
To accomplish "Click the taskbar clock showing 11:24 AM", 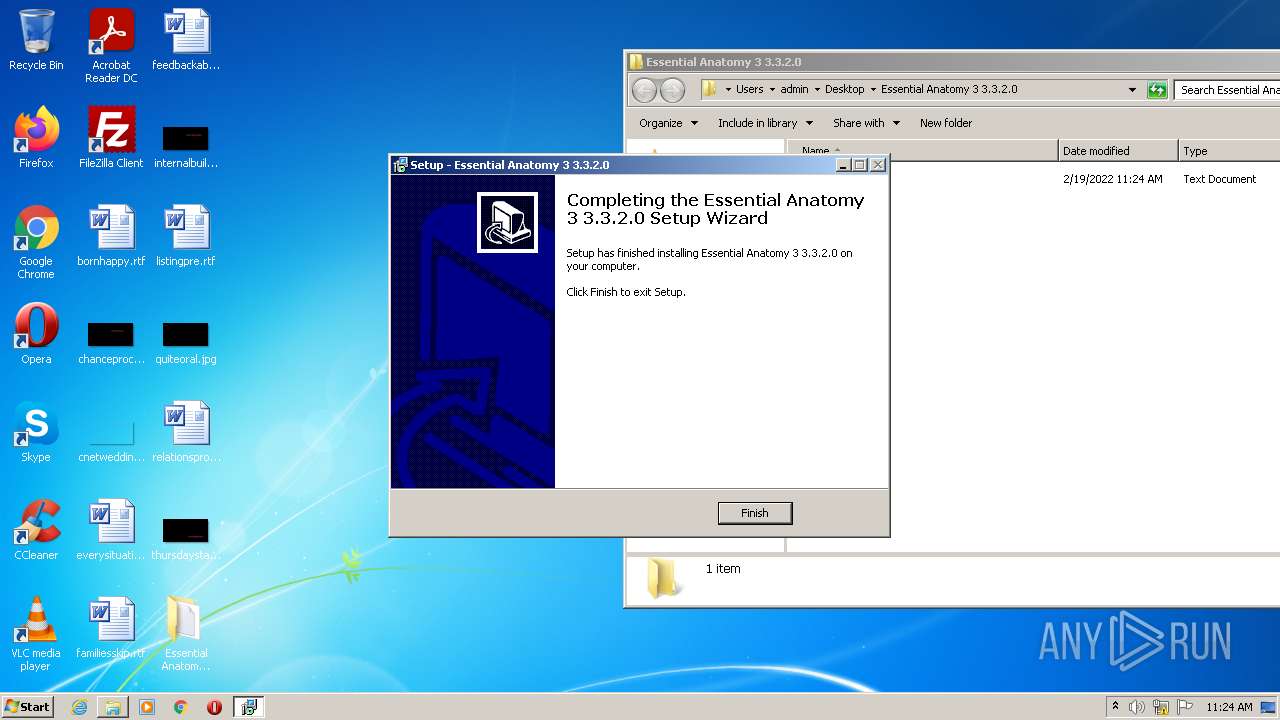I will click(x=1229, y=707).
